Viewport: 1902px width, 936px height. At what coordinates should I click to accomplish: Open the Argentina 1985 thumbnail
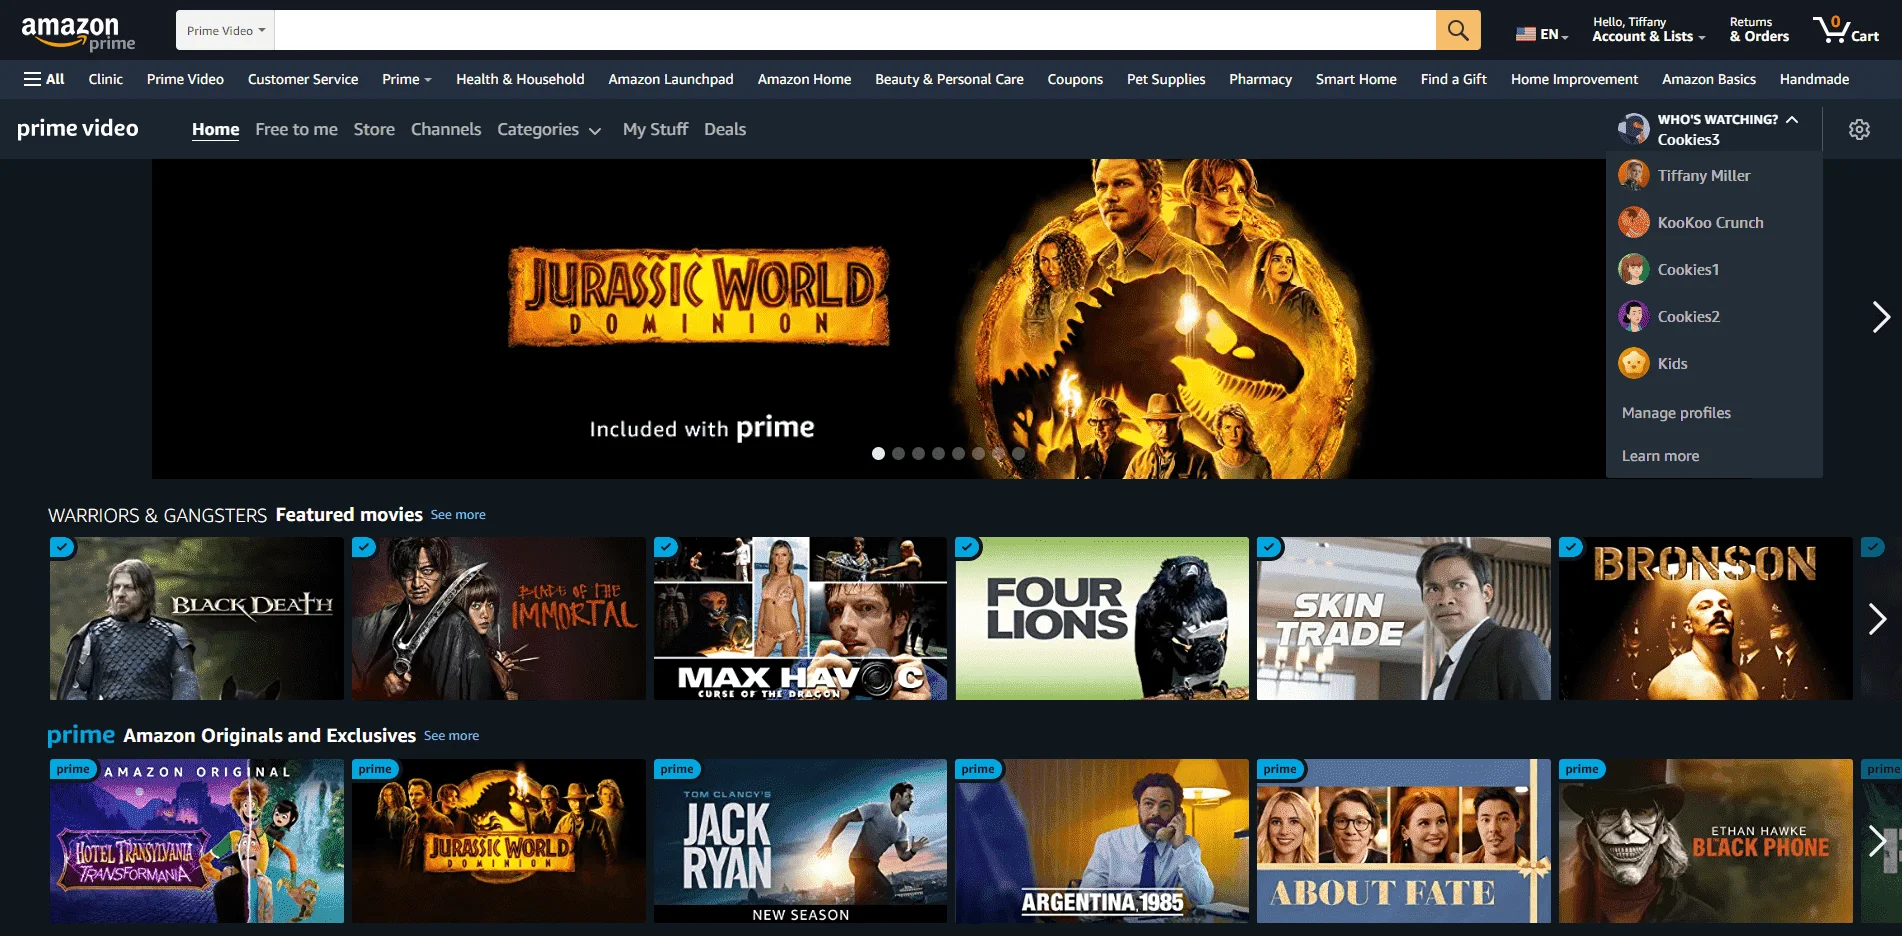tap(1102, 841)
